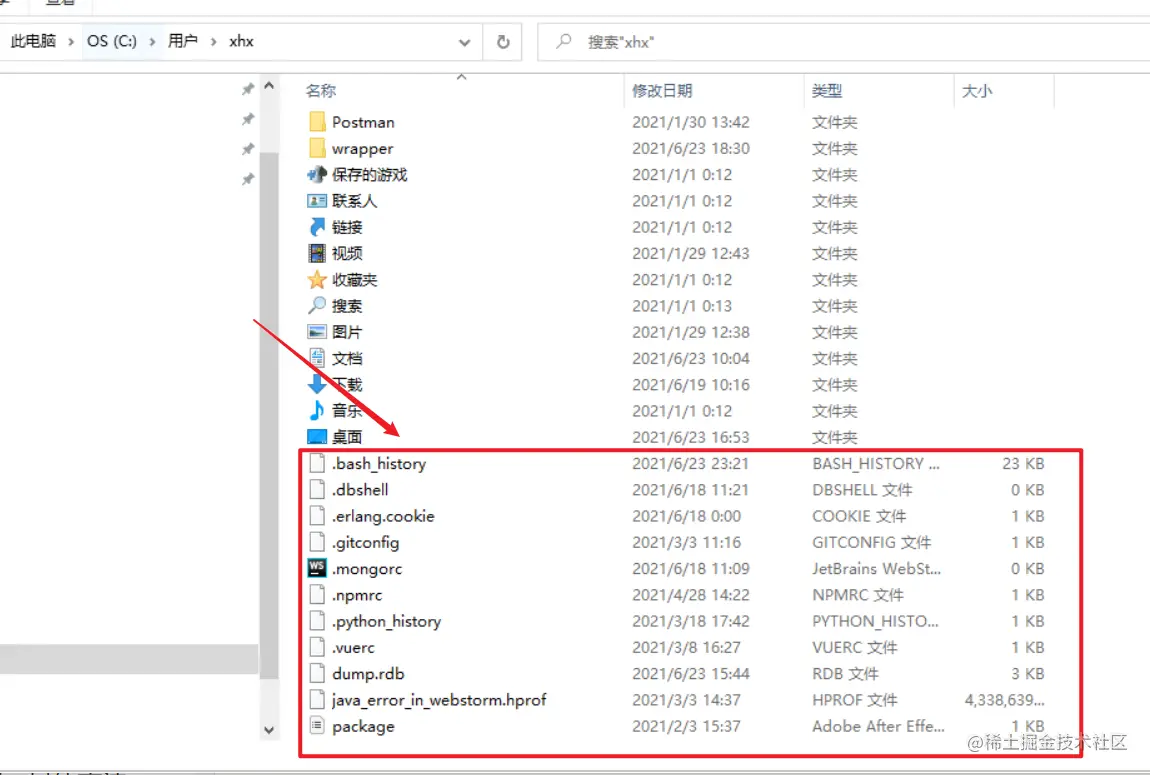Viewport: 1150px width, 775px height.
Task: Select the .npmrc file icon
Action: 317,595
